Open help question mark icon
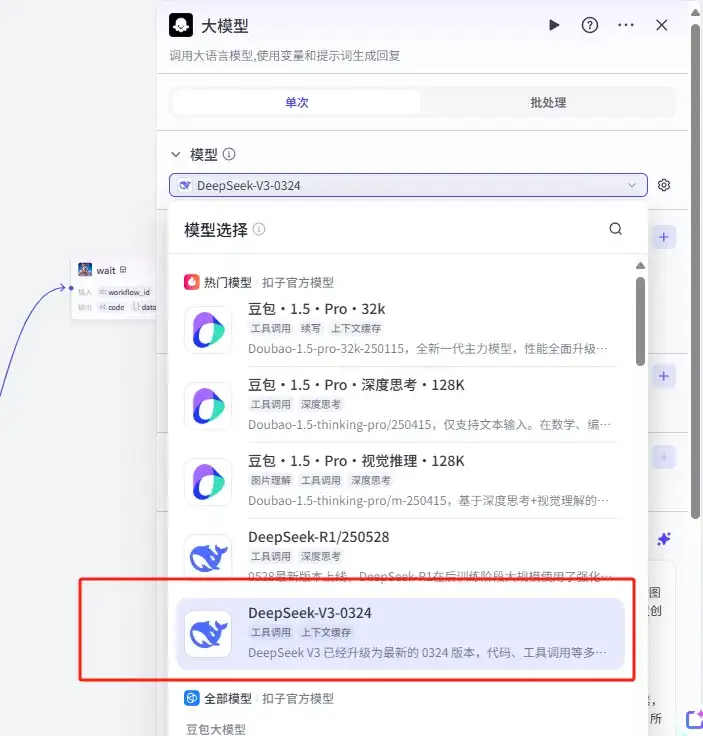This screenshot has width=703, height=736. click(x=589, y=25)
